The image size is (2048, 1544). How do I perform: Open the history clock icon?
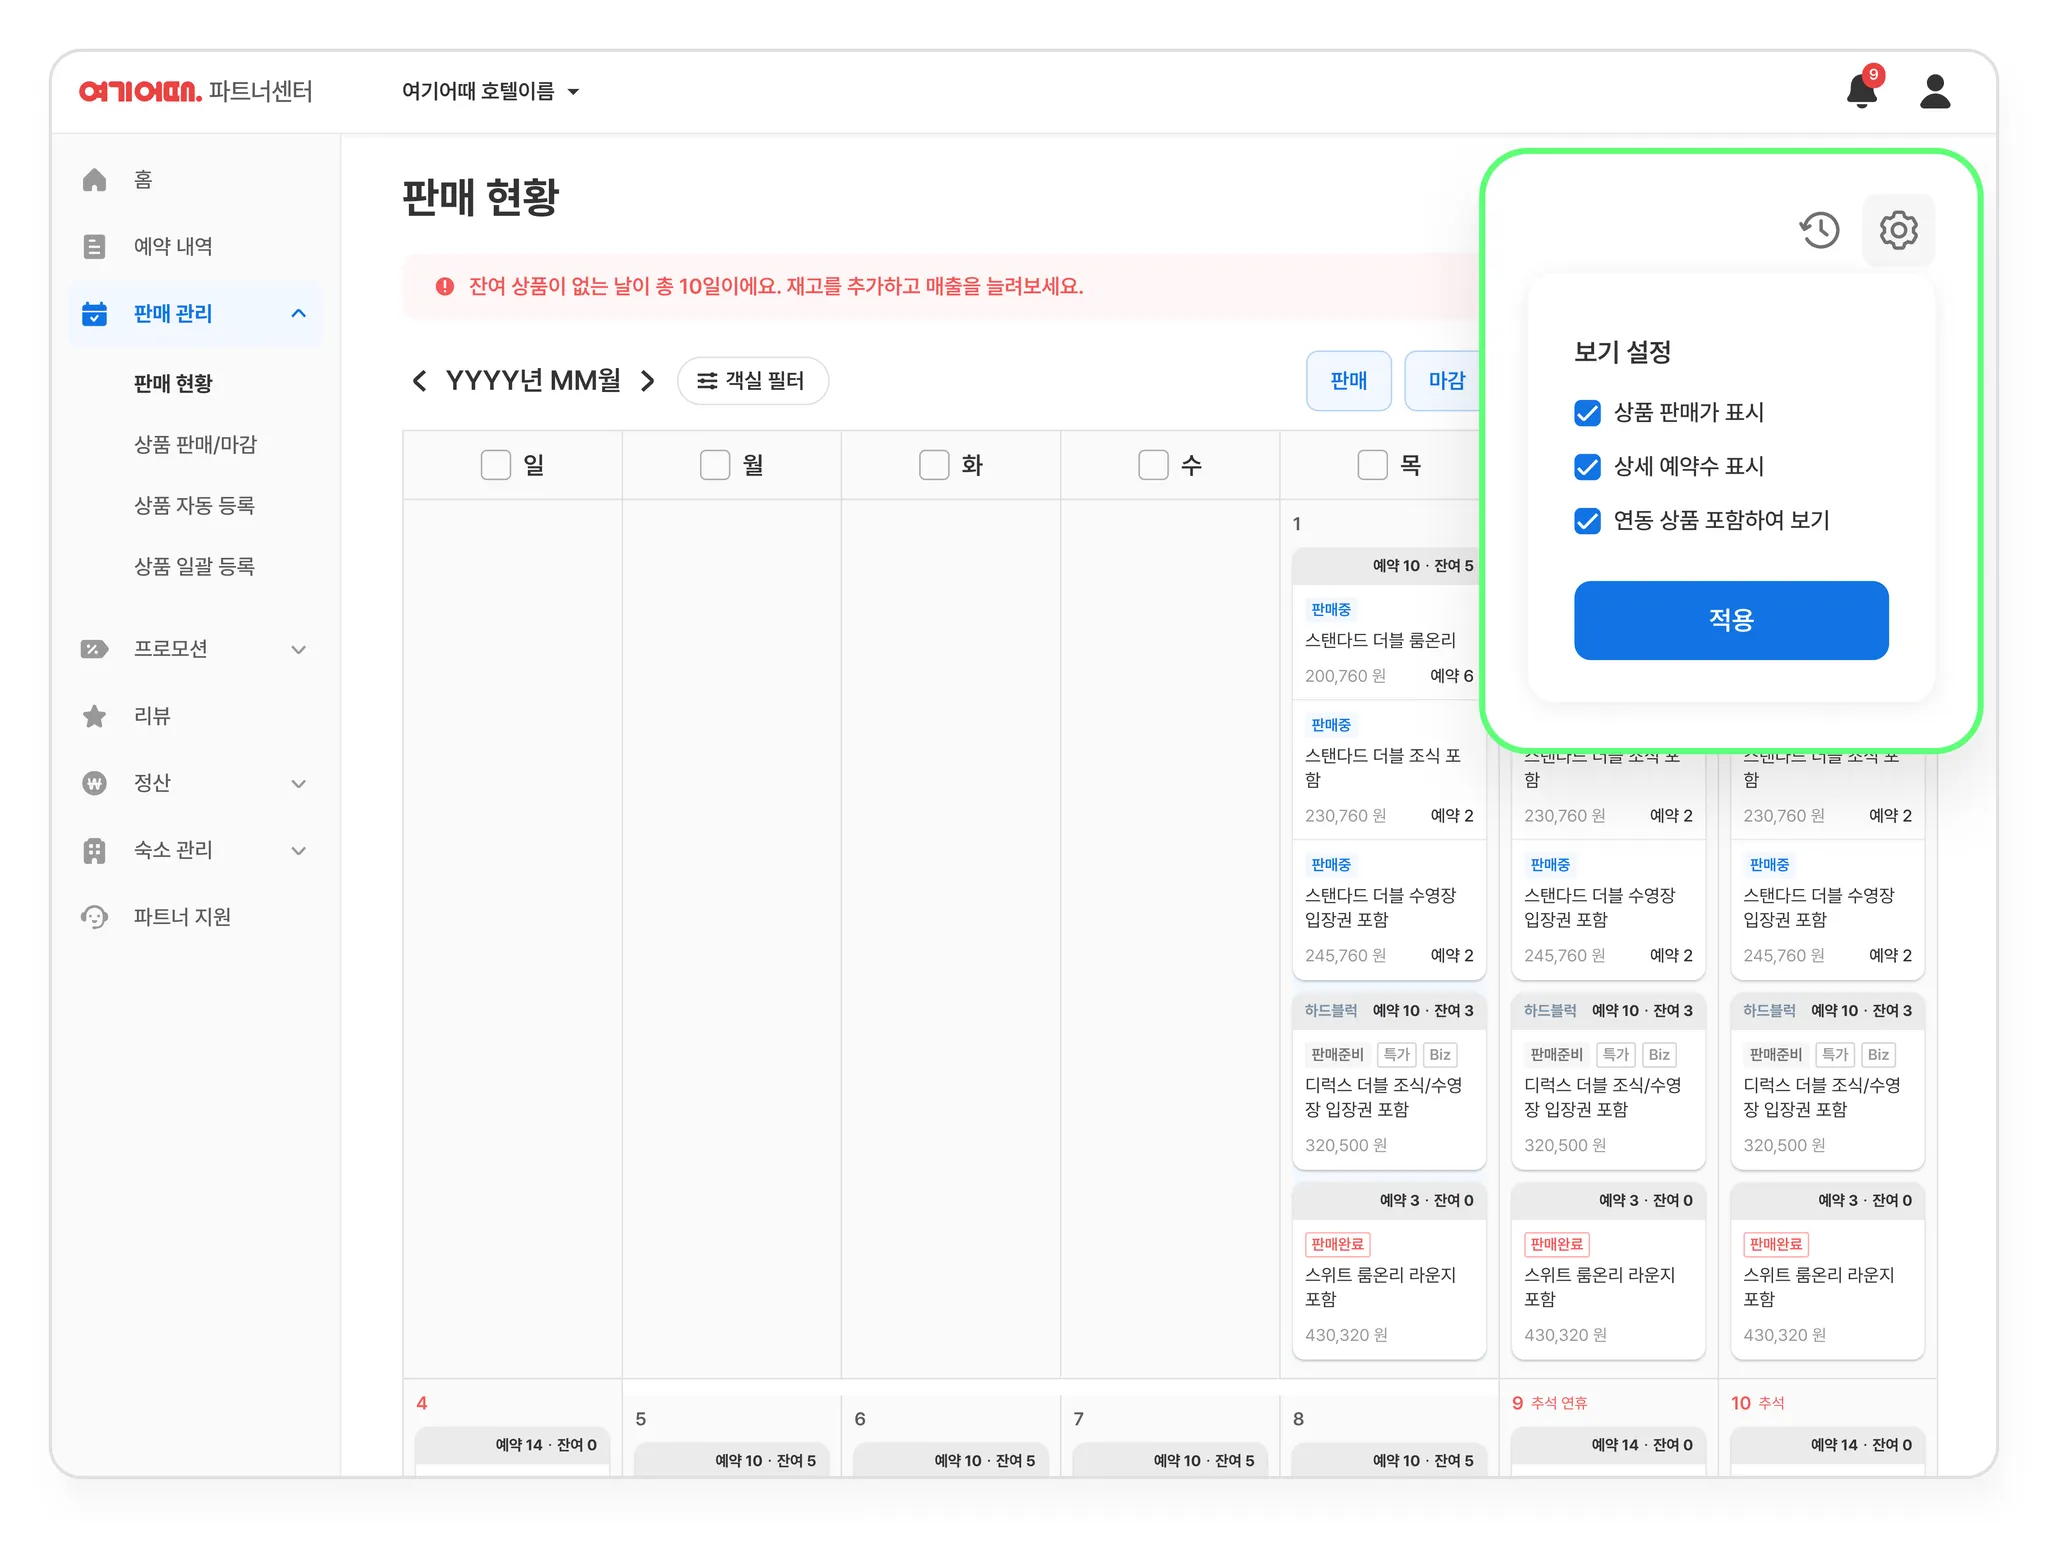1819,230
